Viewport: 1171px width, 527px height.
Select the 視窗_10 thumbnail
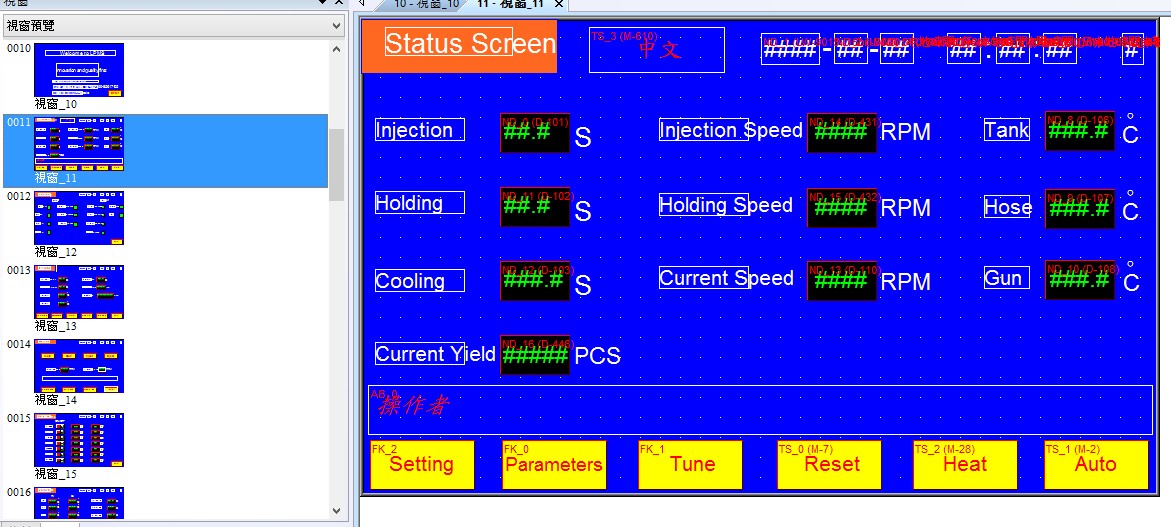pyautogui.click(x=79, y=70)
